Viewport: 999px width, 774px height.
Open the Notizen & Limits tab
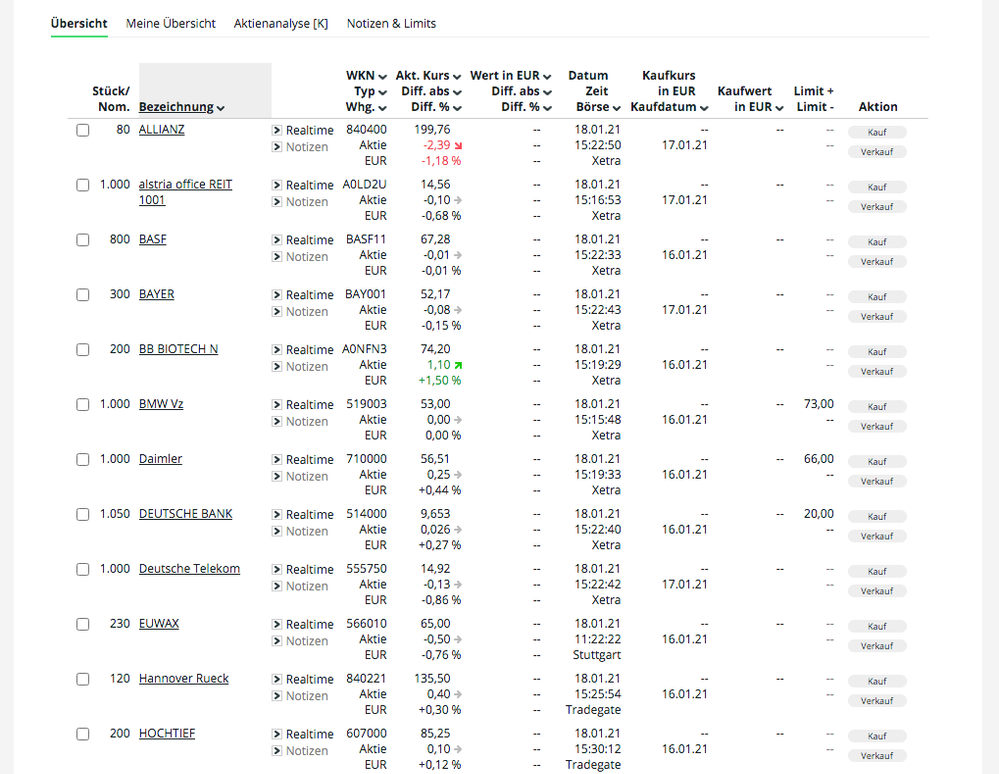(391, 23)
